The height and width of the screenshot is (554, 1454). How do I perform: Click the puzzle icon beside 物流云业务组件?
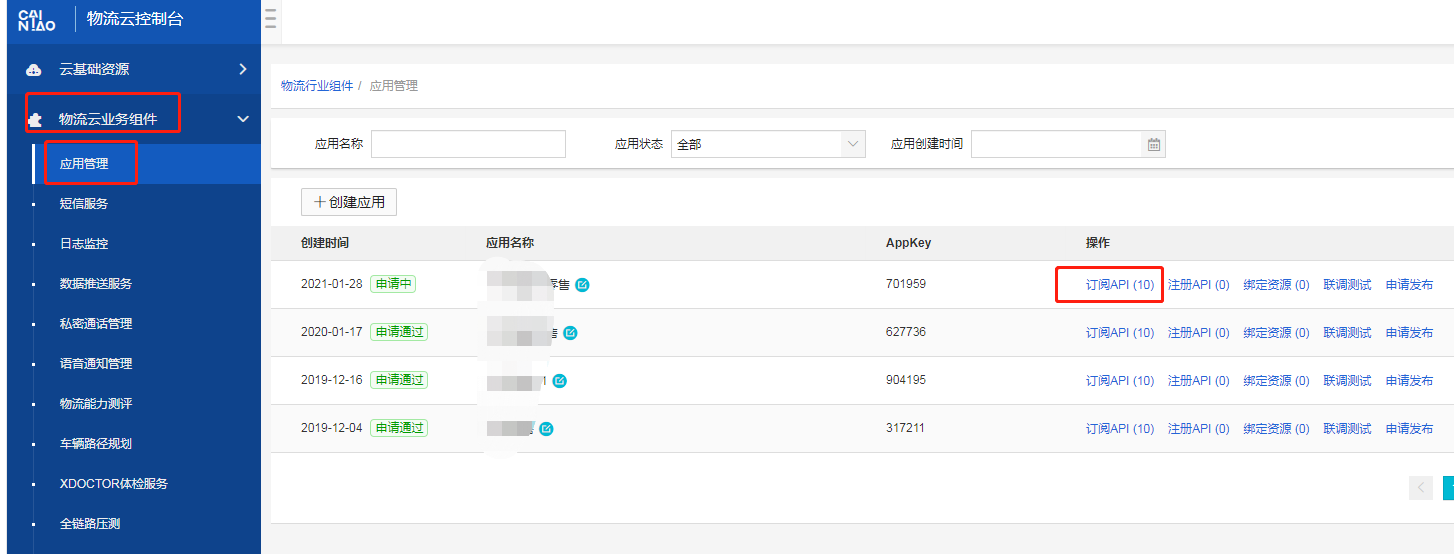coord(34,119)
